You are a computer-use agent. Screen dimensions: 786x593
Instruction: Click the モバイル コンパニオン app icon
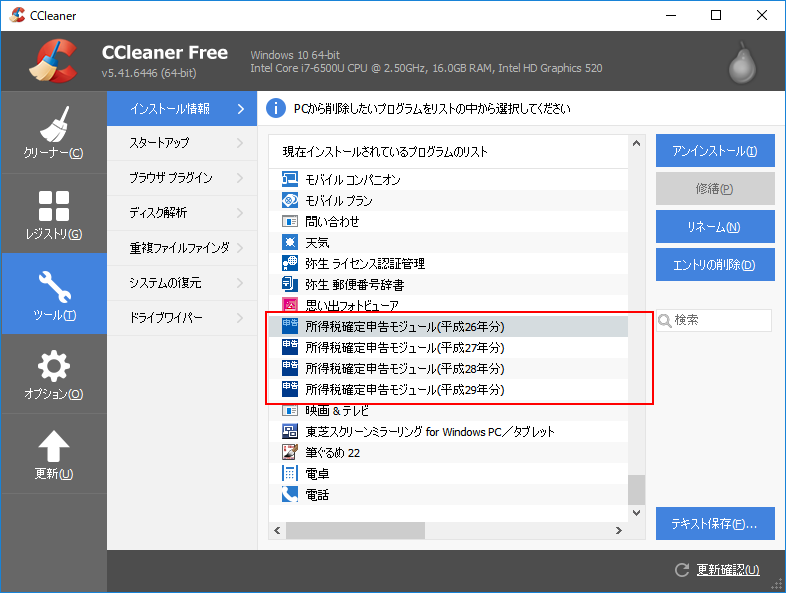(290, 179)
